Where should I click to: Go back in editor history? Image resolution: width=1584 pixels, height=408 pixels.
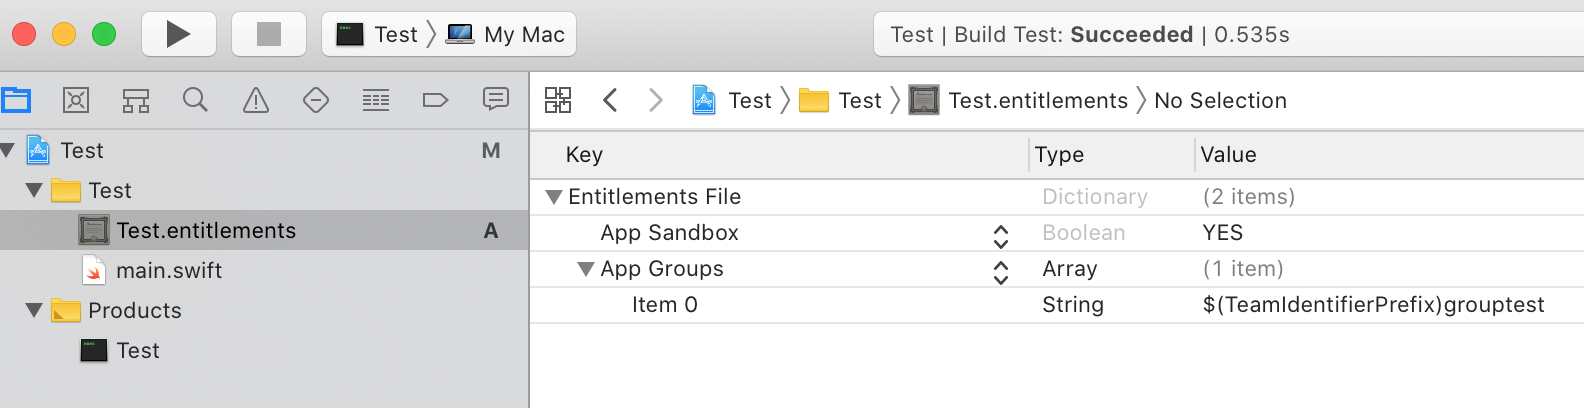(610, 100)
